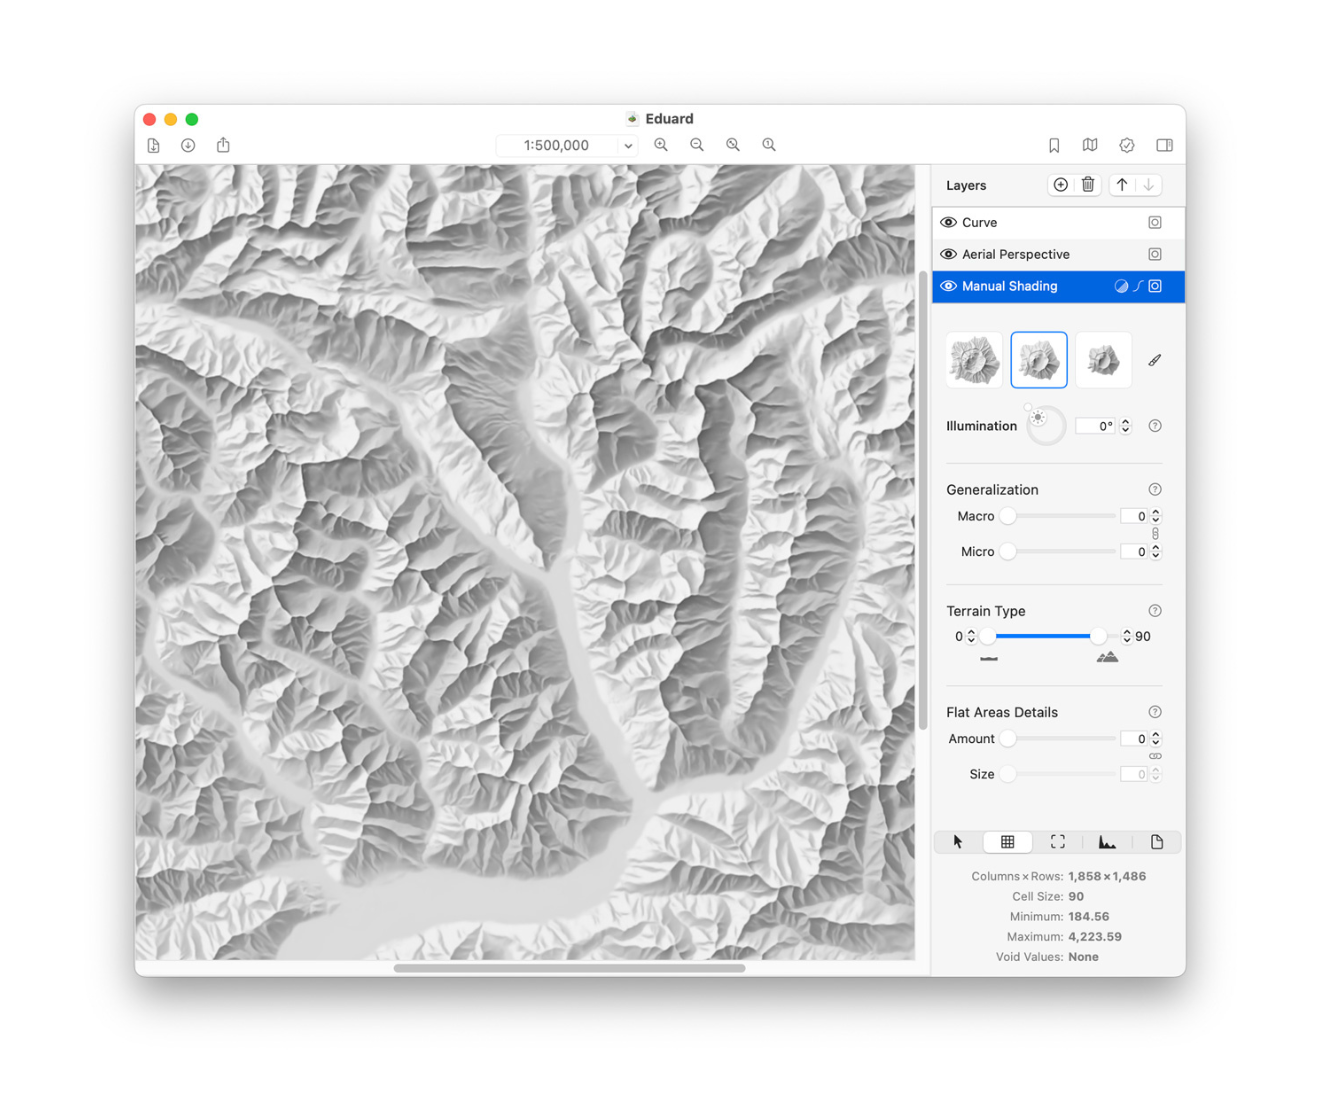Screen dimensions: 1320x1118
Task: Select the selection frame tool
Action: click(x=1057, y=842)
